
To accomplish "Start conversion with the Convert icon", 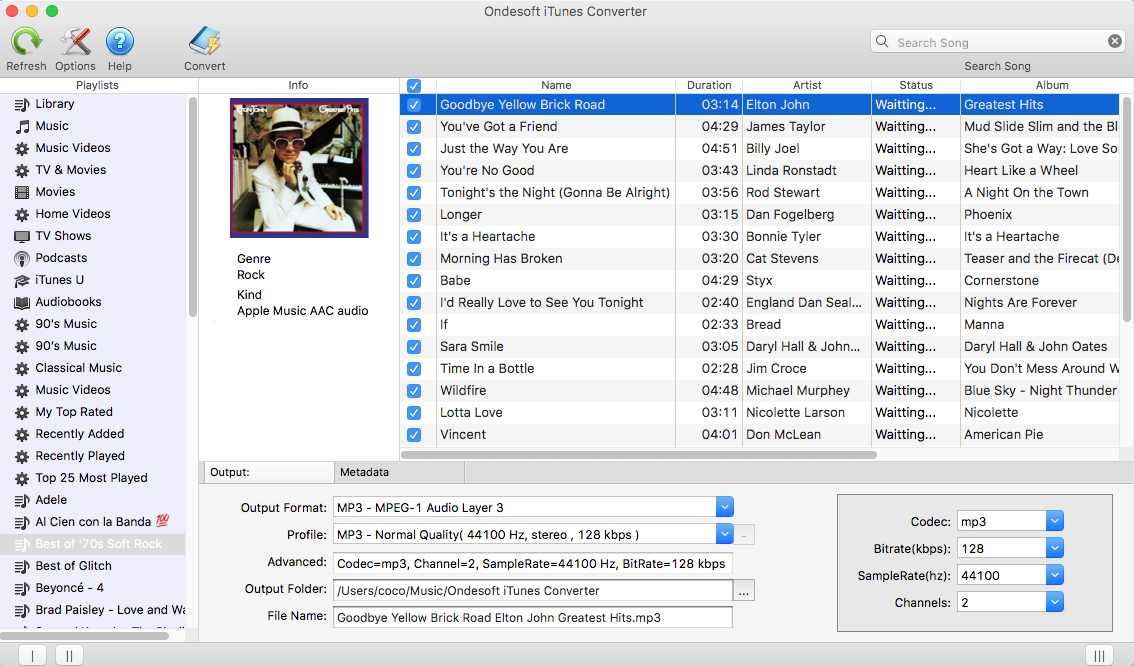I will [x=205, y=41].
